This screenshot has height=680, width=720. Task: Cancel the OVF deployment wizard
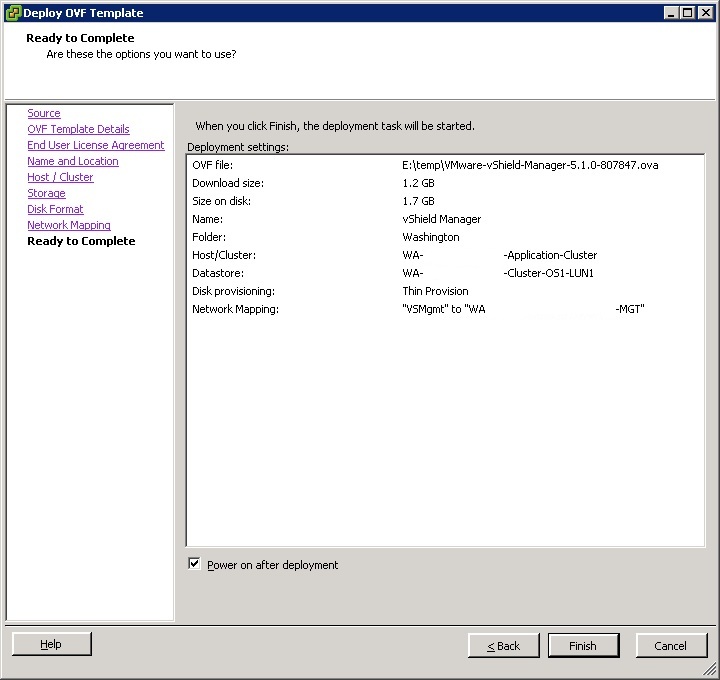671,646
